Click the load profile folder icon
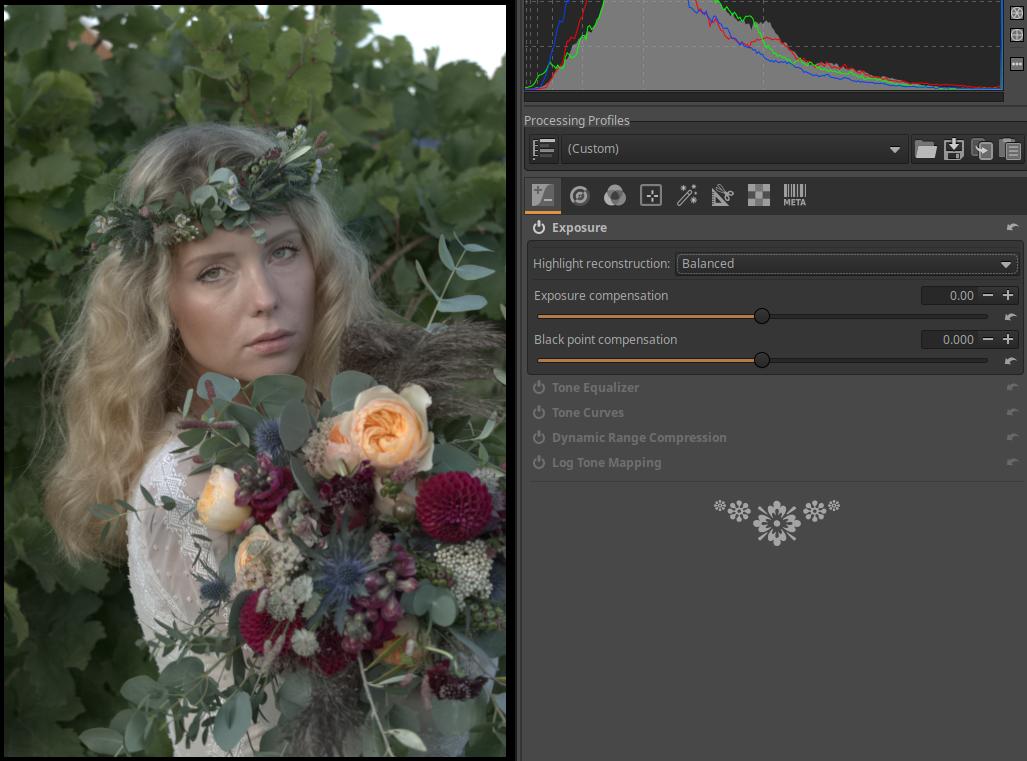 (x=926, y=150)
